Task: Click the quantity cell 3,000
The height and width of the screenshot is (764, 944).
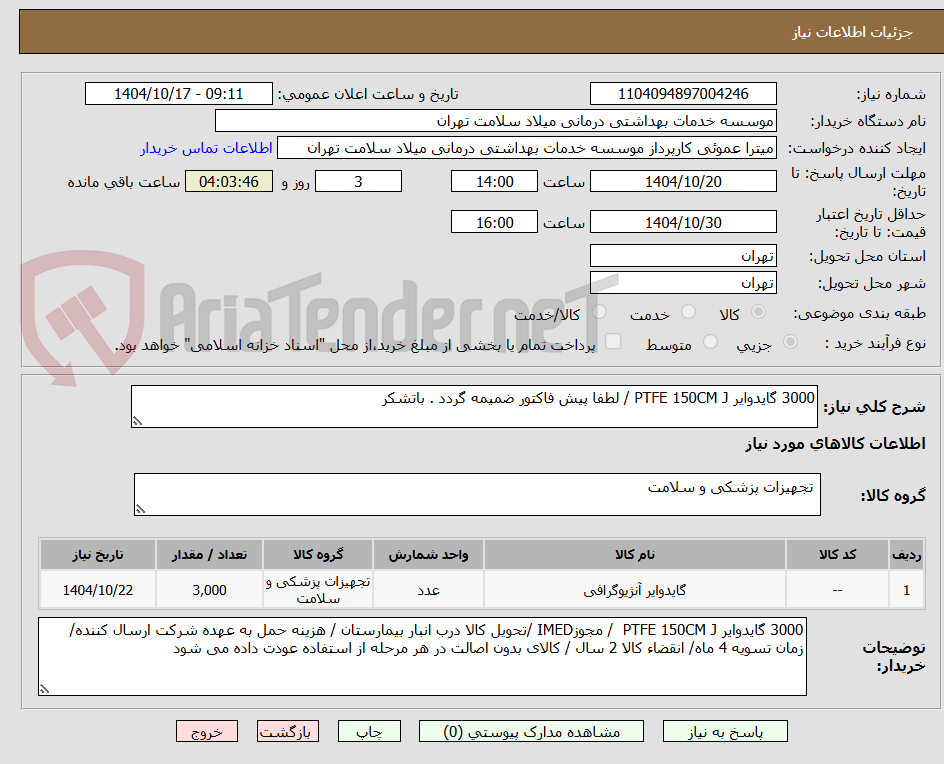Action: (210, 590)
